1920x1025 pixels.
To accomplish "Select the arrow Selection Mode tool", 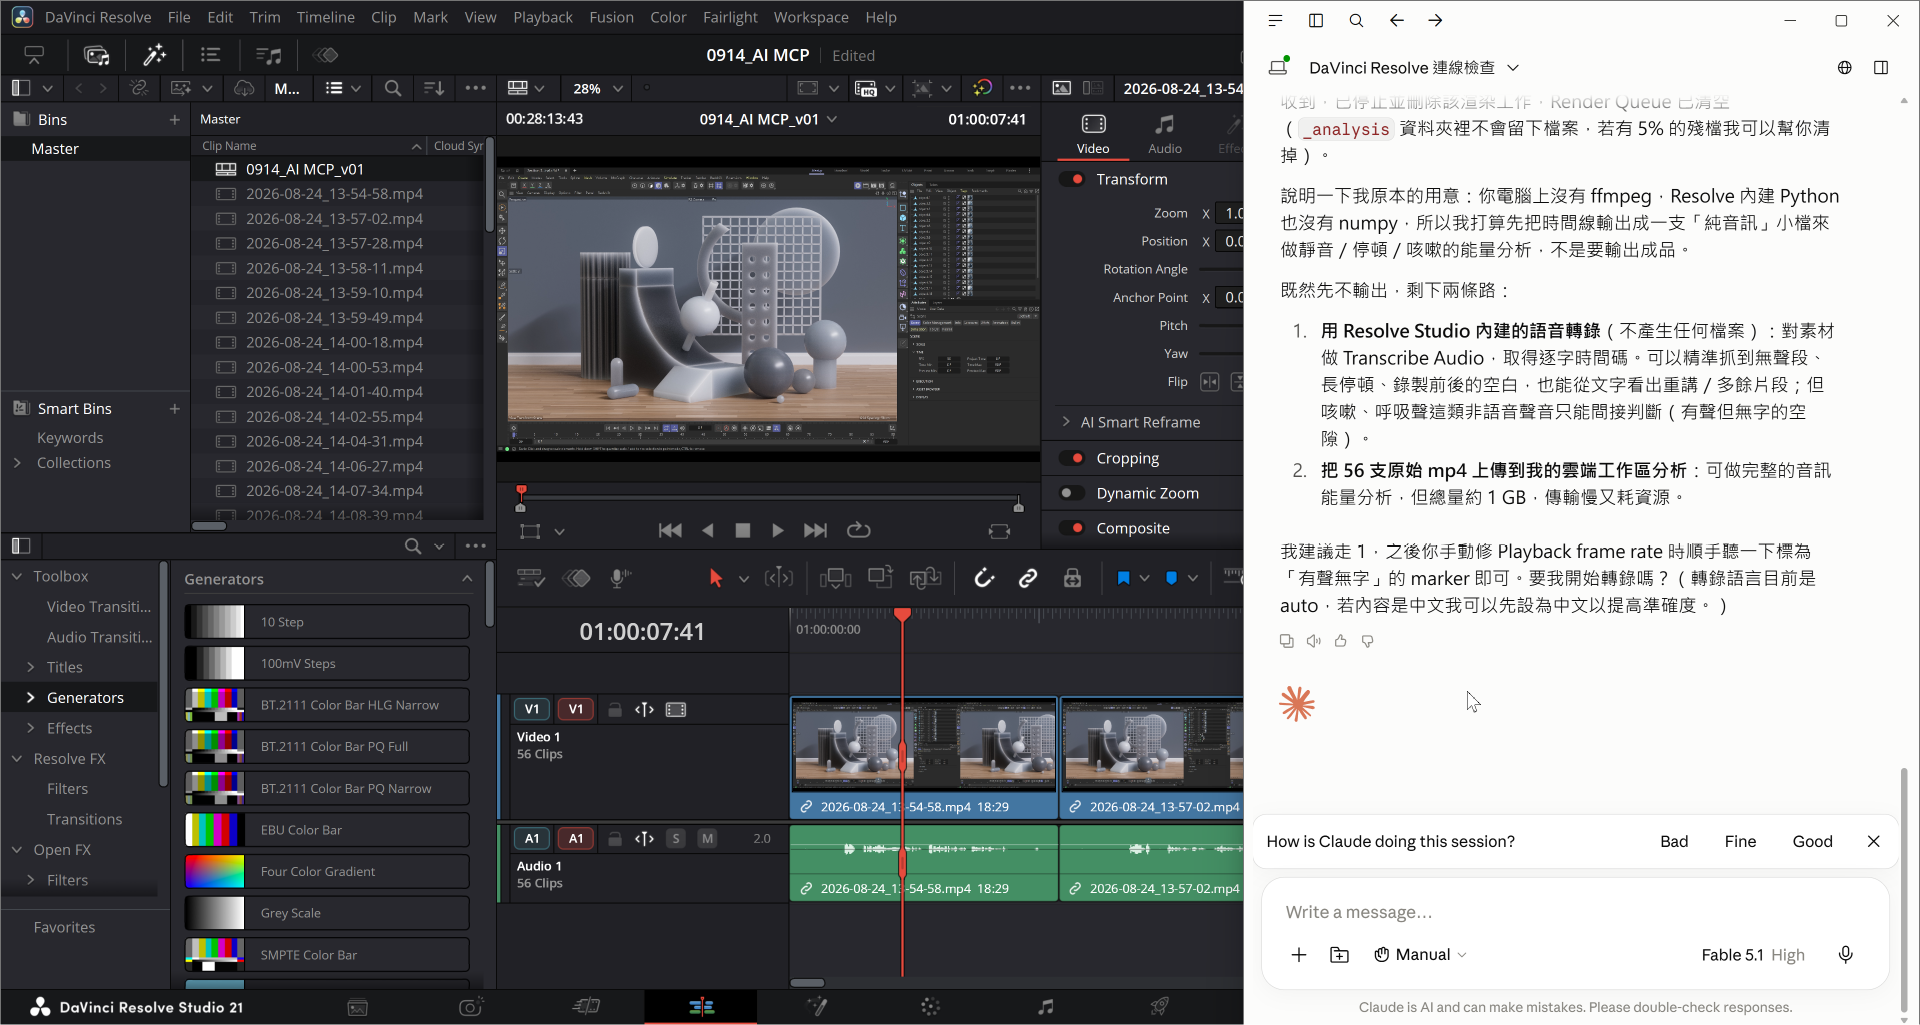I will (x=715, y=578).
